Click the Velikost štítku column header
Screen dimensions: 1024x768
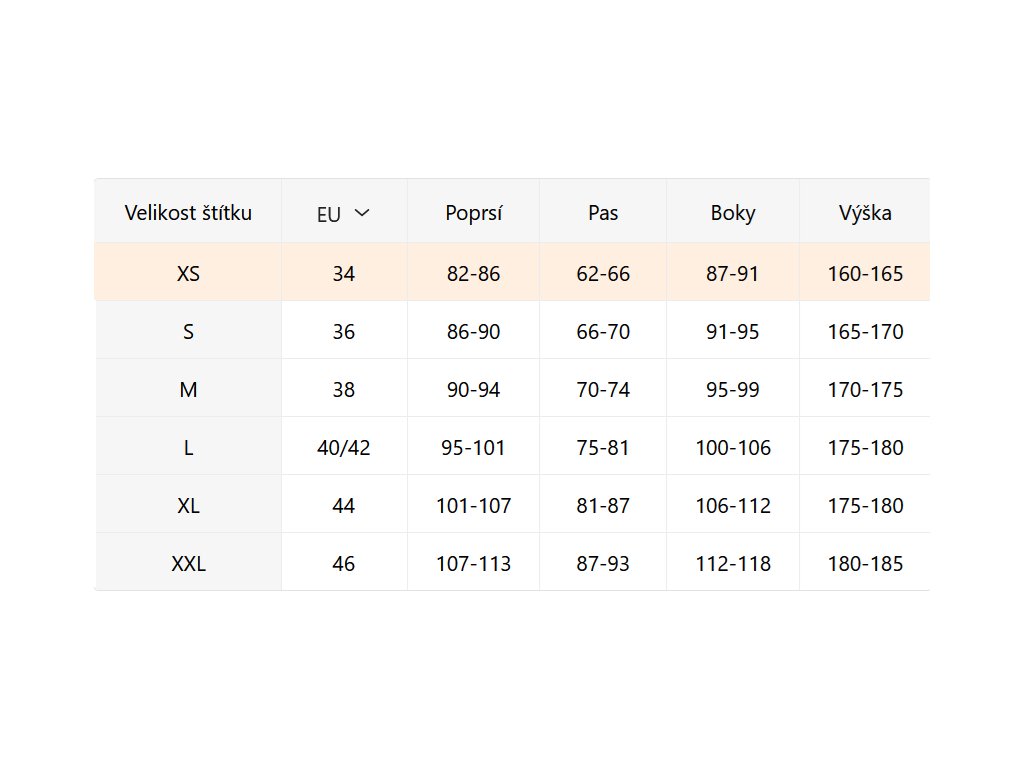[x=188, y=212]
